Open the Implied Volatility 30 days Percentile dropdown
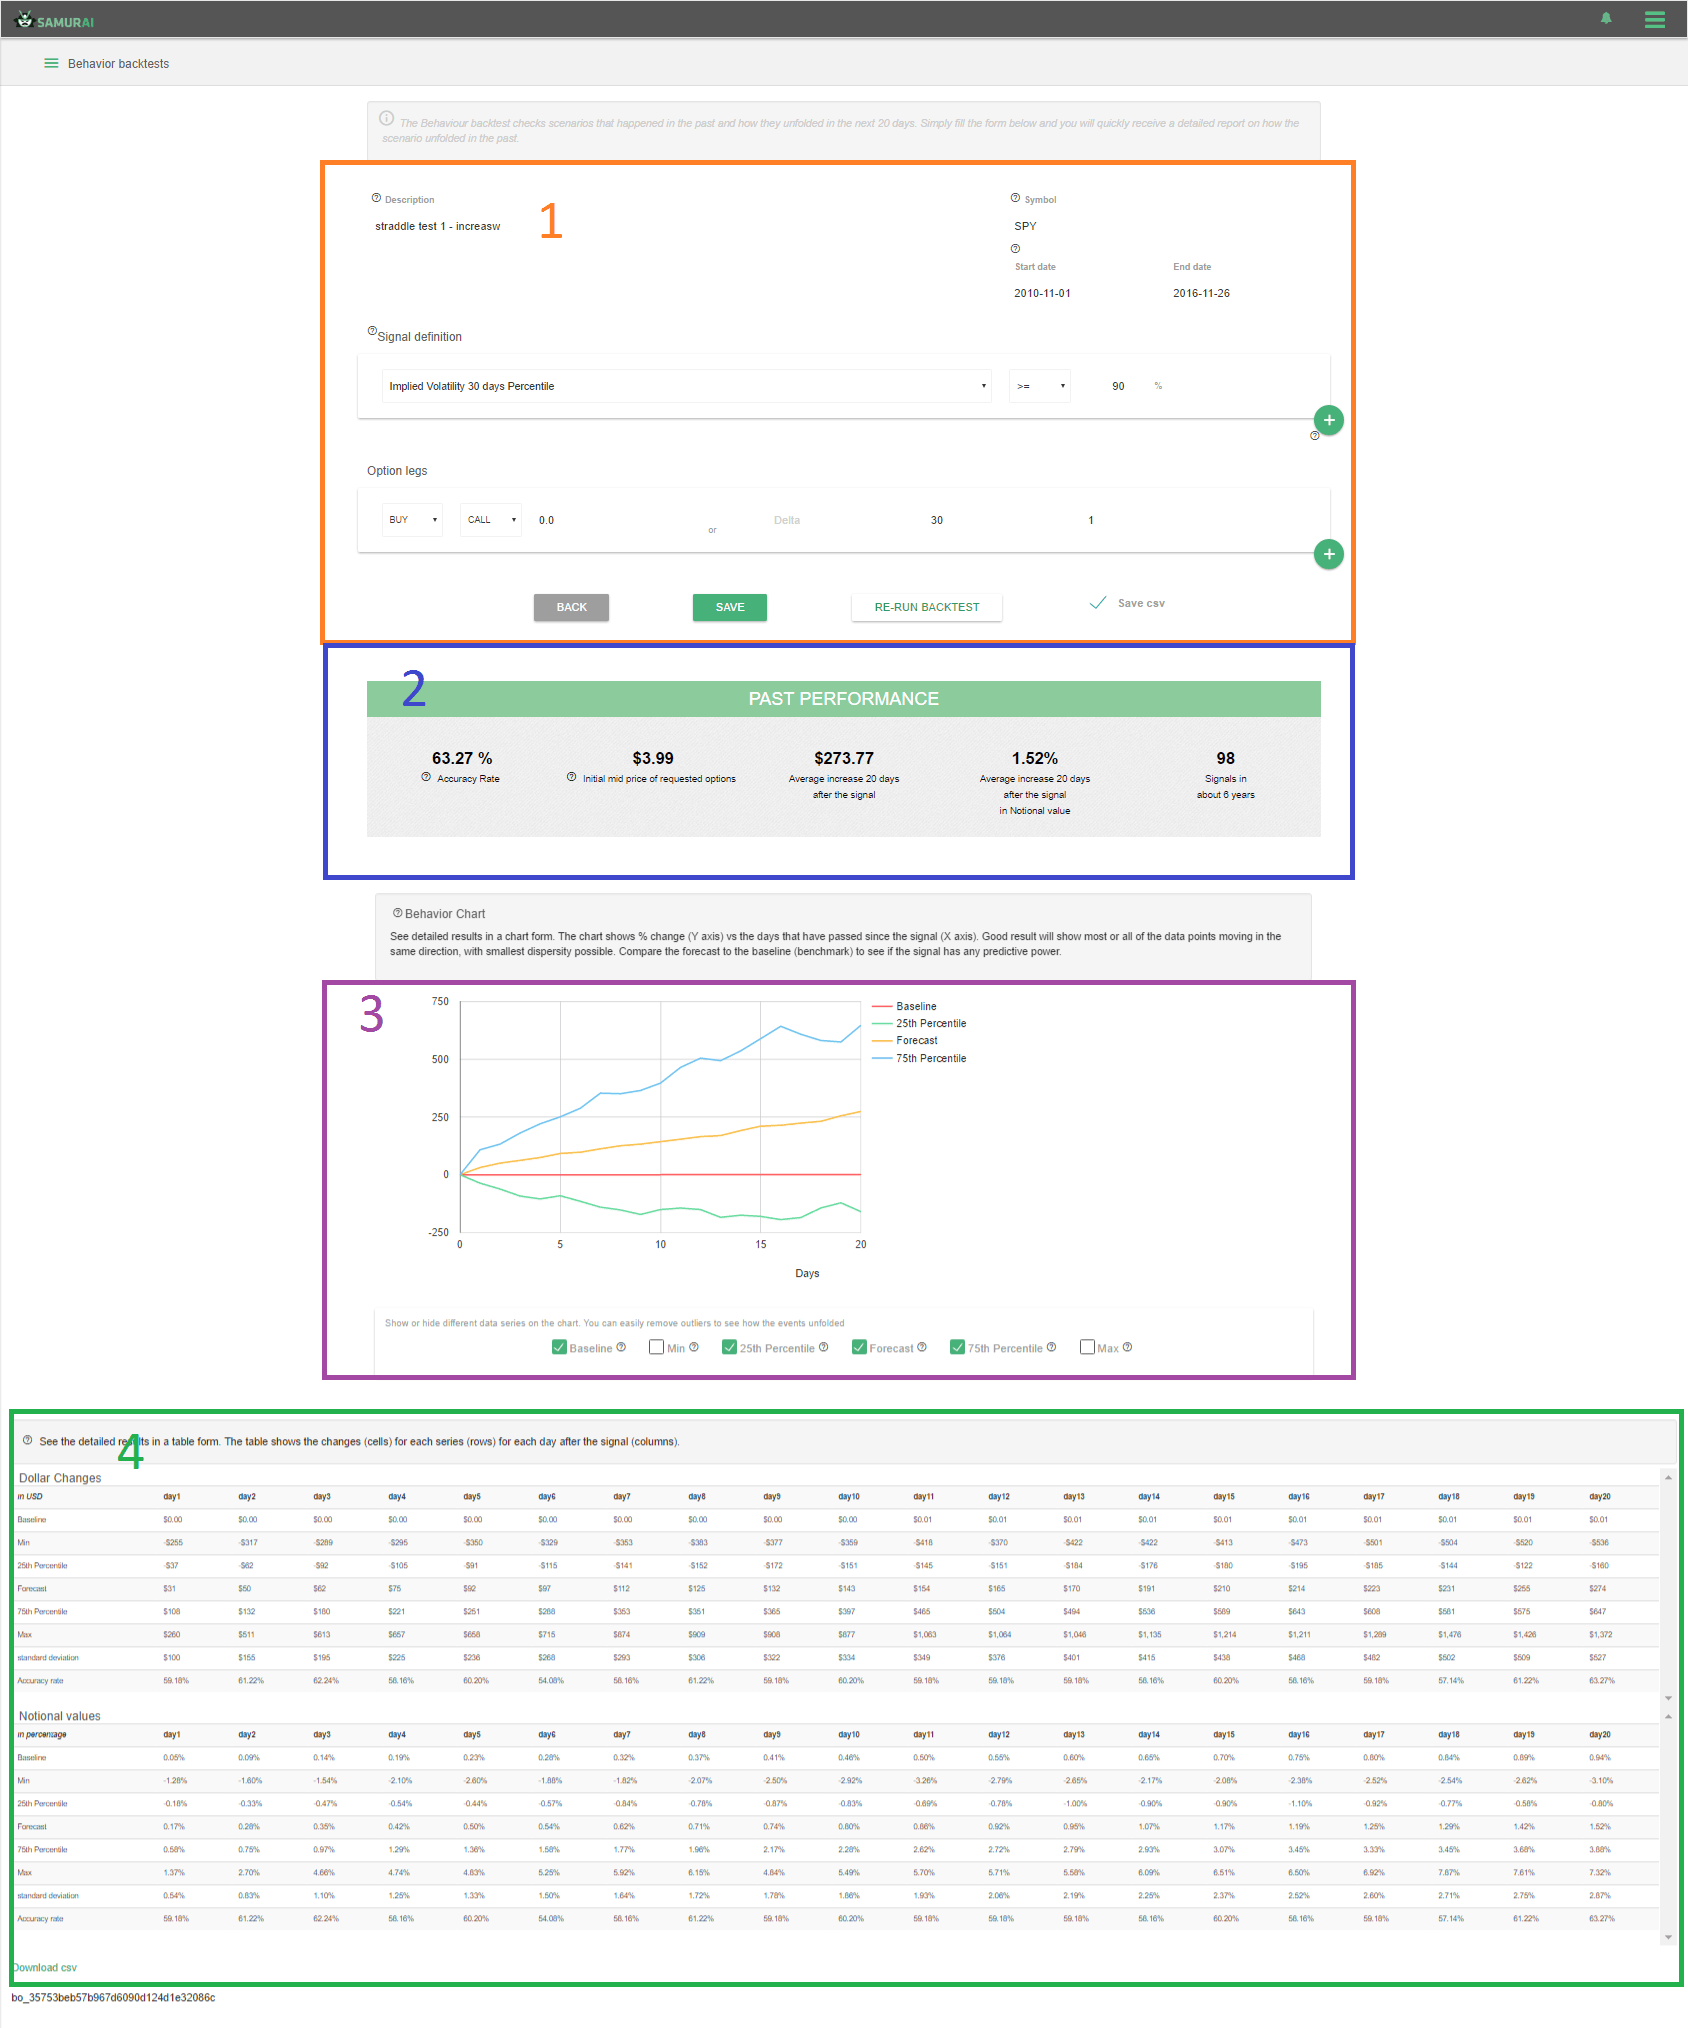Image resolution: width=1688 pixels, height=2028 pixels. (x=686, y=386)
